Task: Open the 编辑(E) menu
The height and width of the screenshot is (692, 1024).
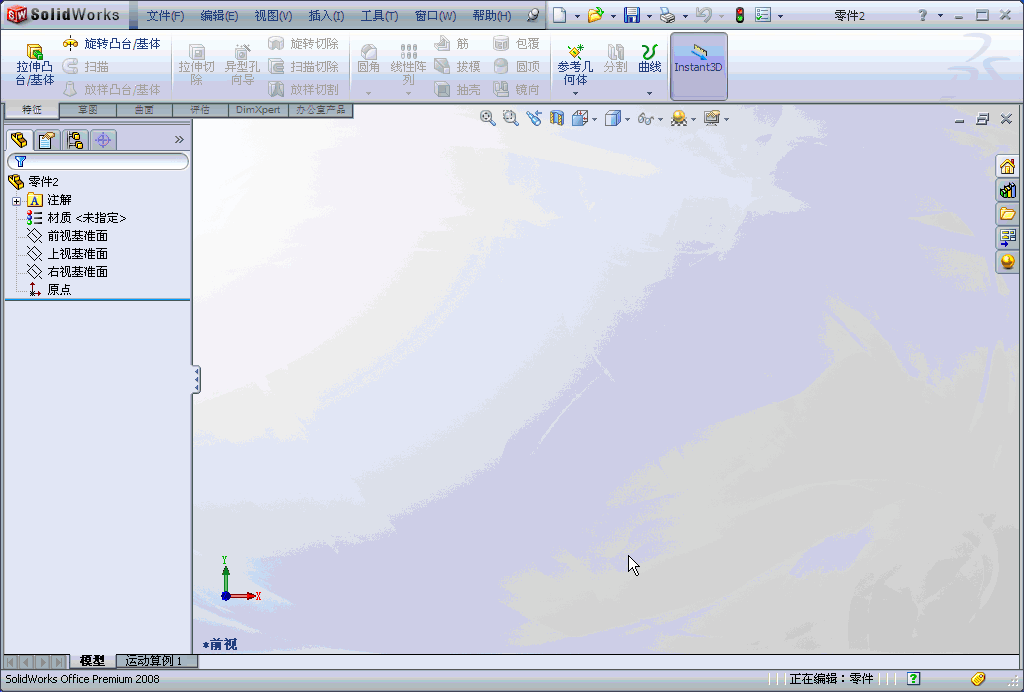Action: 219,16
